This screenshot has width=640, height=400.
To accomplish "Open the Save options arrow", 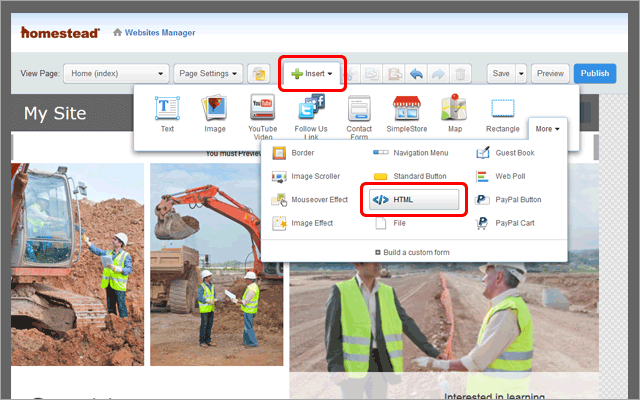I will pyautogui.click(x=521, y=74).
